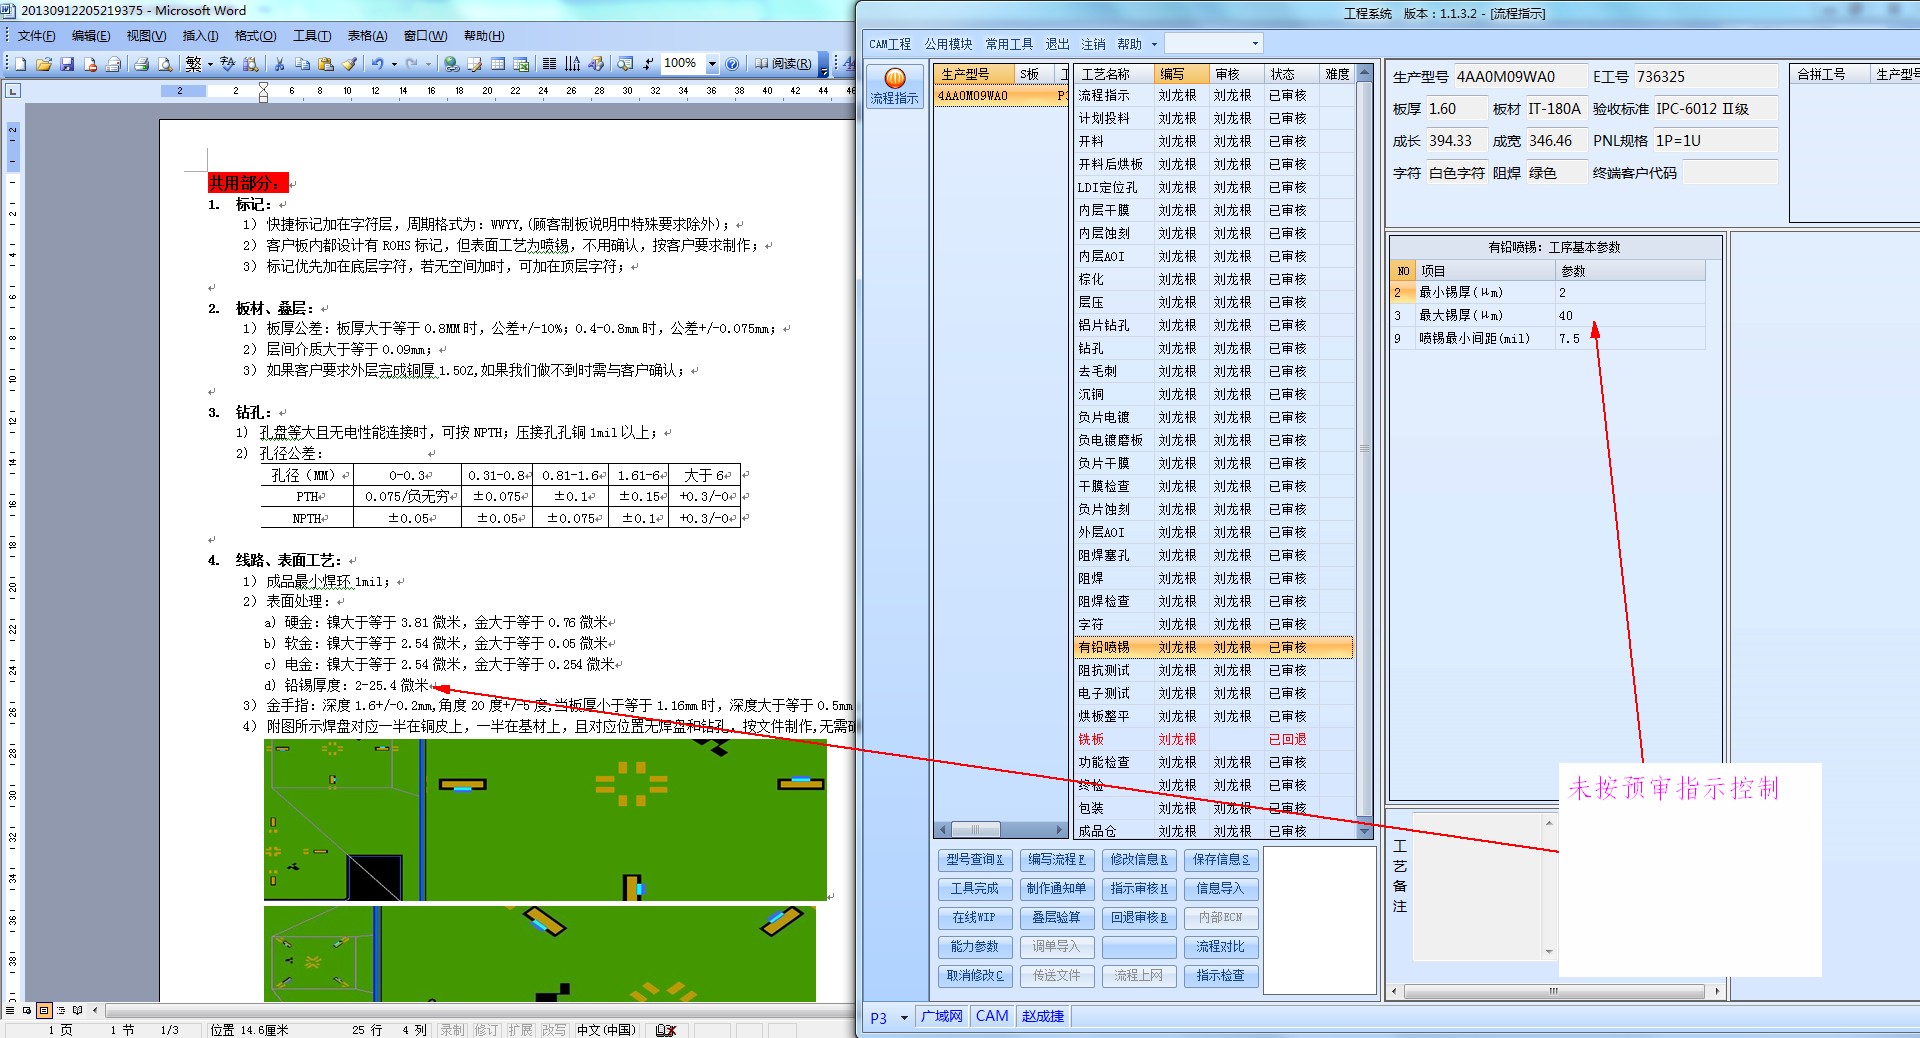
Task: Click the 叠层验算 button
Action: (x=1057, y=918)
